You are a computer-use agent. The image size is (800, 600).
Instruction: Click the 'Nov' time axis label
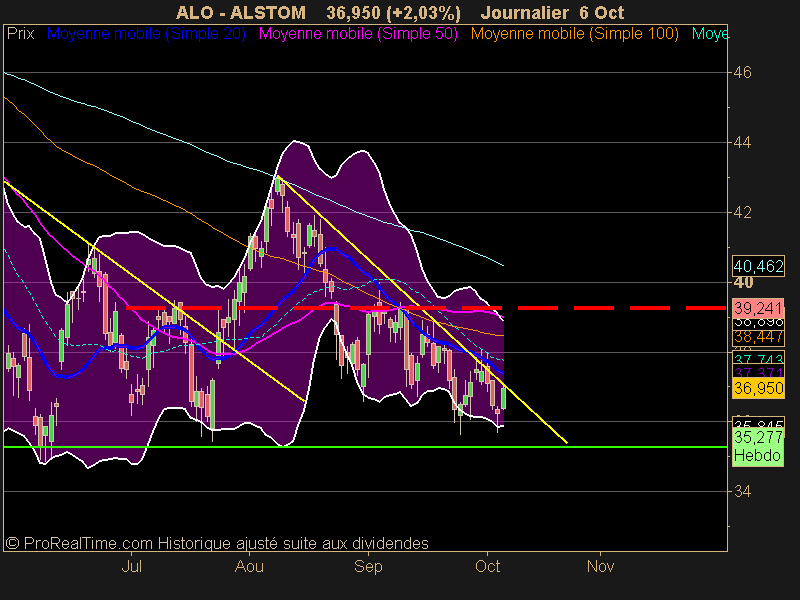click(601, 566)
